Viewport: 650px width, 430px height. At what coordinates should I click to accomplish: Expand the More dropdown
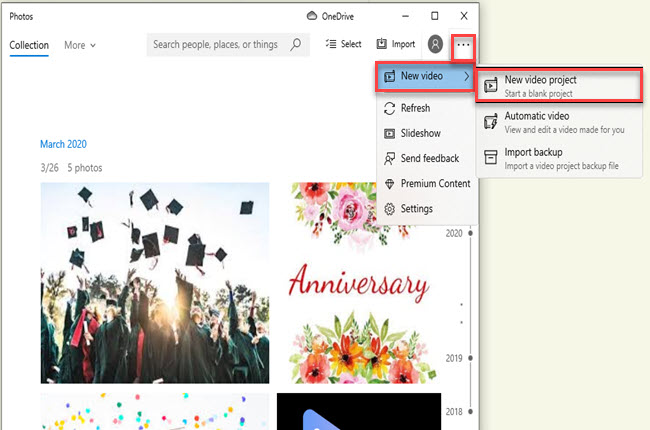click(80, 45)
